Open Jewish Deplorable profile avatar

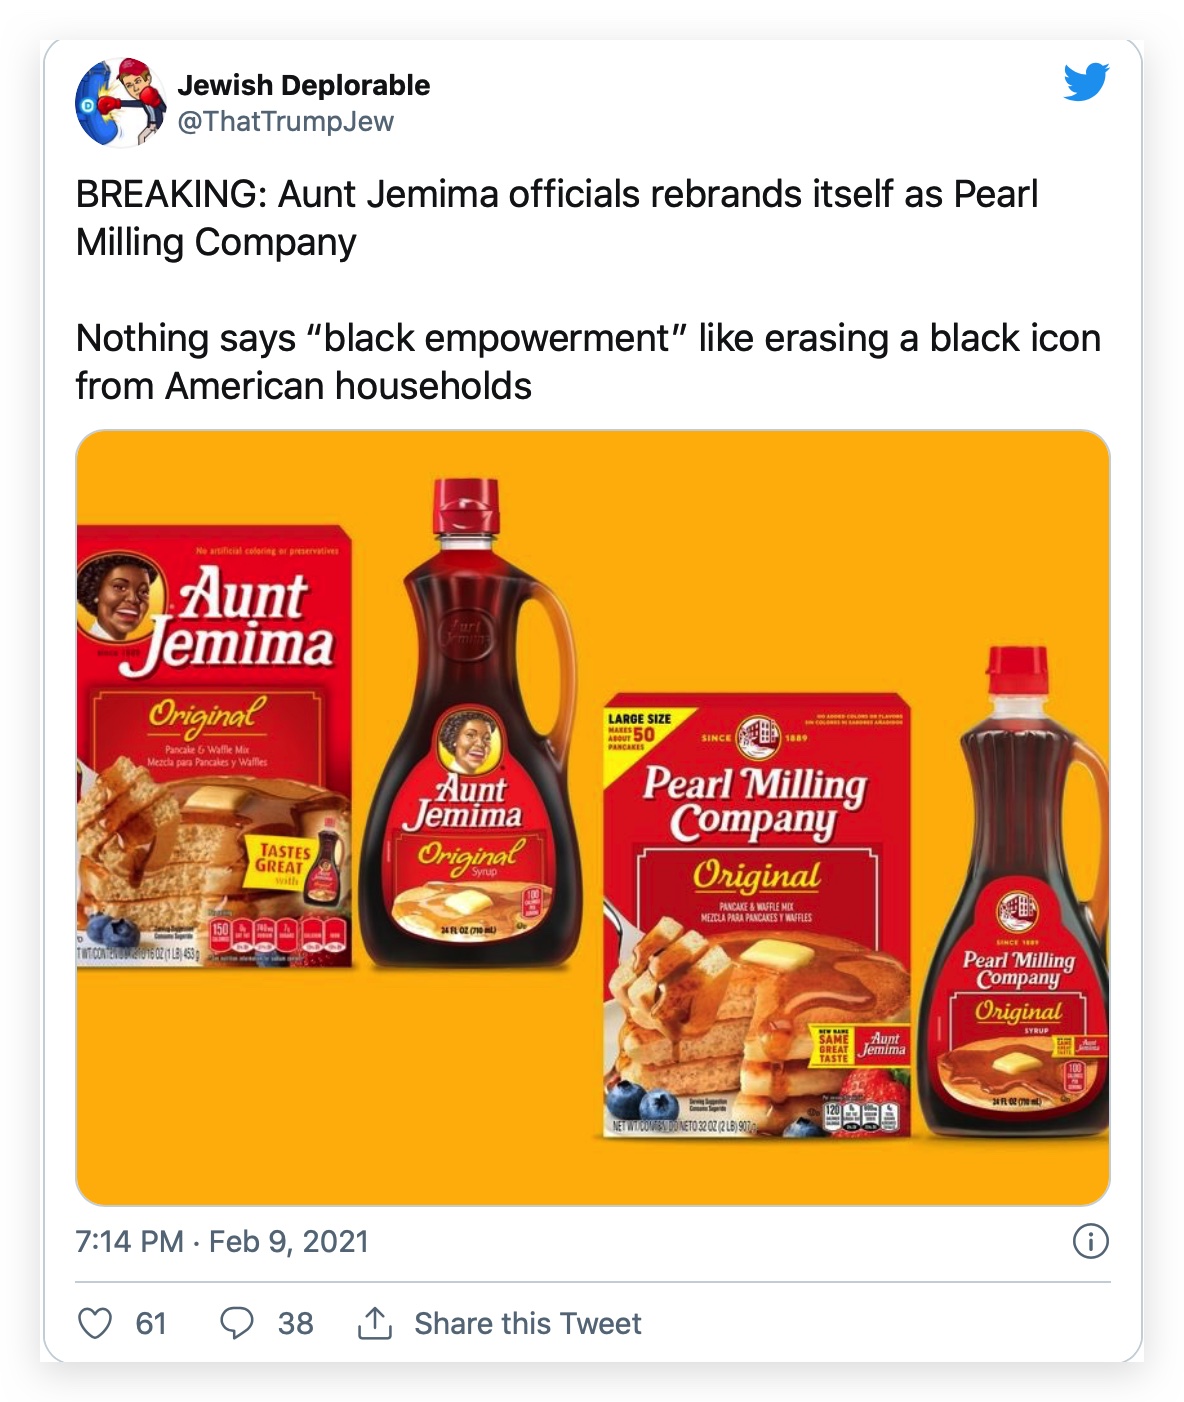tap(120, 102)
